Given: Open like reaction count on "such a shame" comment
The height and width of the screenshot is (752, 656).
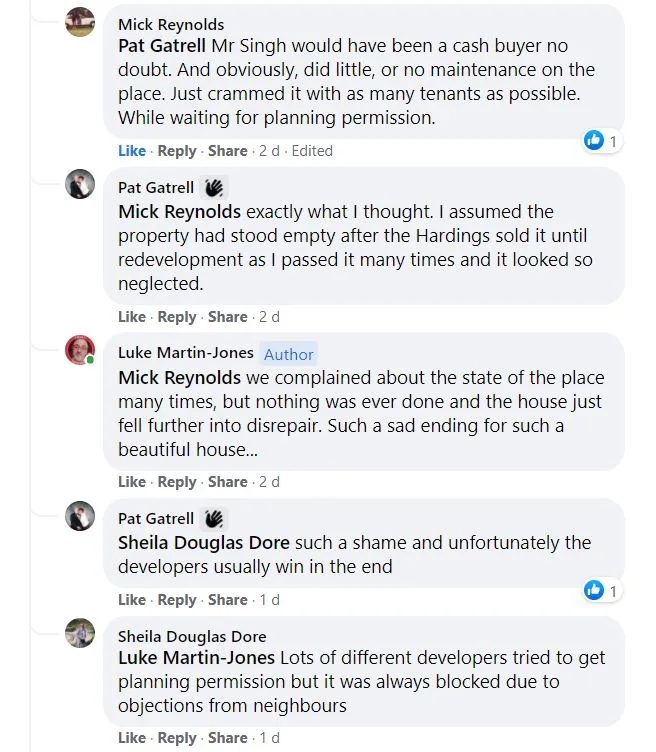Looking at the screenshot, I should pos(602,591).
